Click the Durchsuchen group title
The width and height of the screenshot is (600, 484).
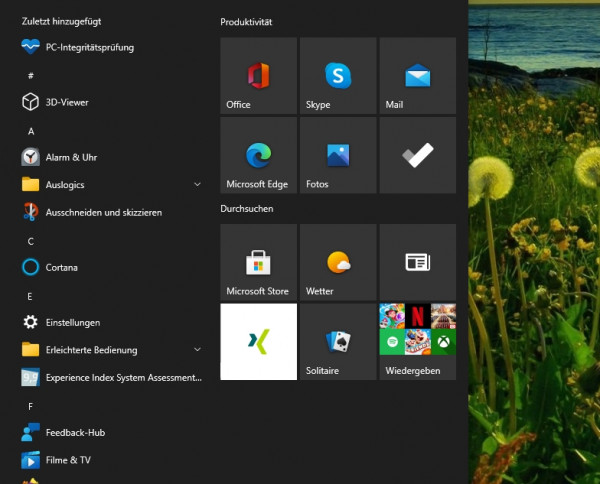click(x=247, y=209)
